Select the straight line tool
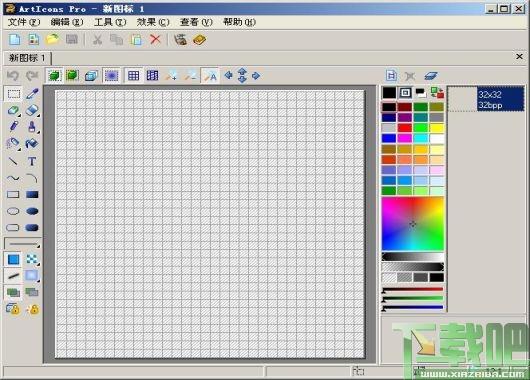The height and width of the screenshot is (380, 530). (13, 161)
